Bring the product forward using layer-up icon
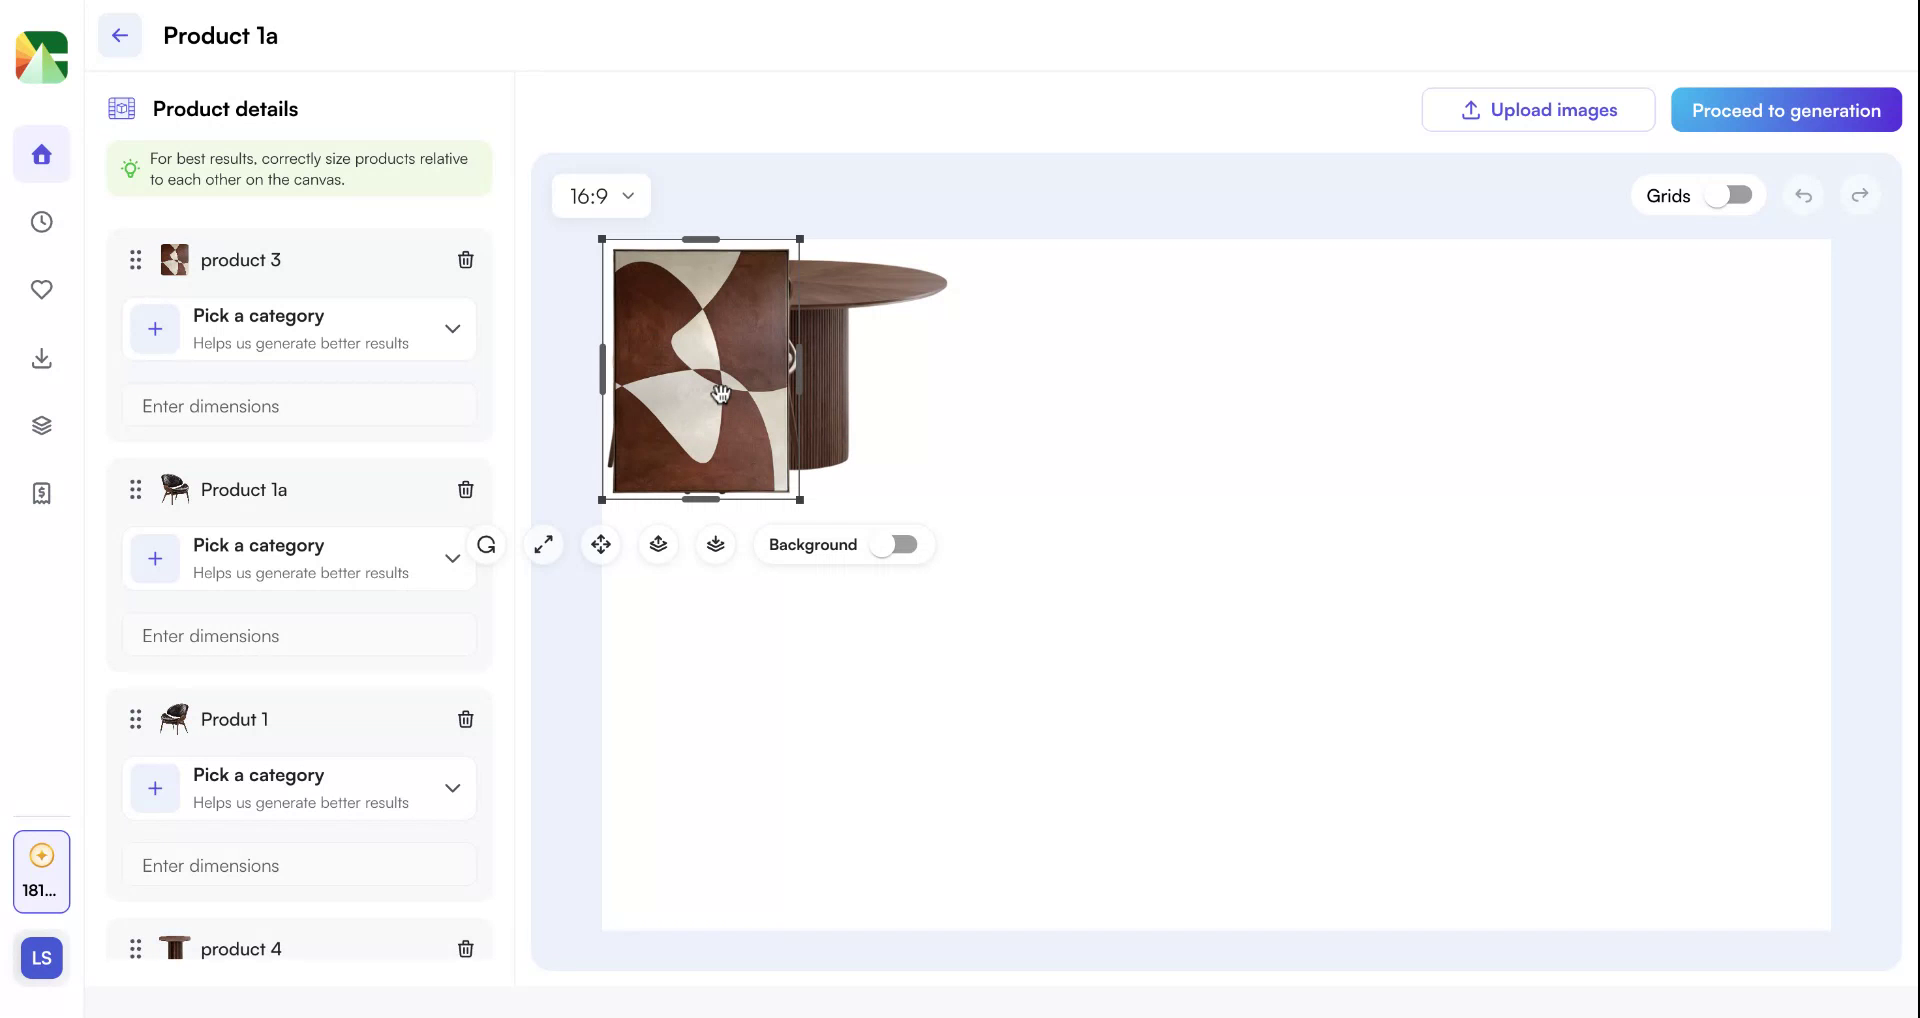Image resolution: width=1920 pixels, height=1018 pixels. 658,544
